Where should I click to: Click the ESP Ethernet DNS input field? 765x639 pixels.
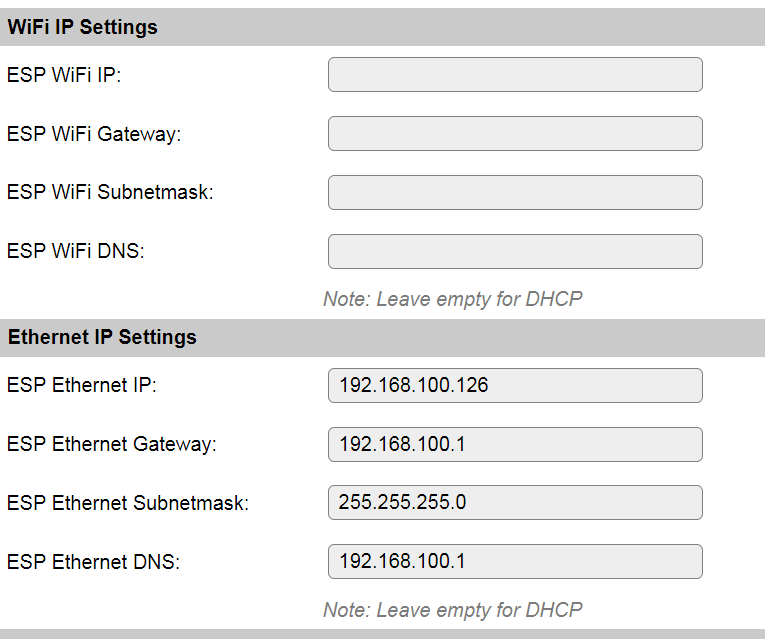coord(515,562)
